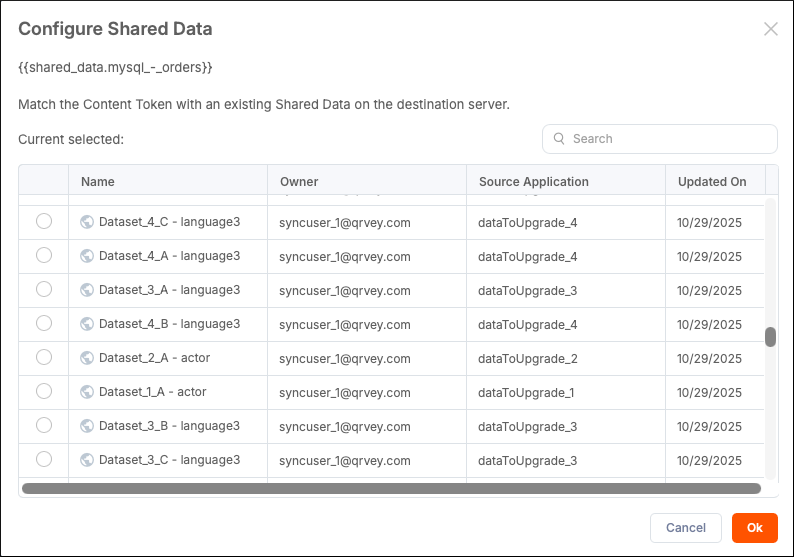Click the Current selected label
This screenshot has width=794, height=557.
click(x=71, y=139)
